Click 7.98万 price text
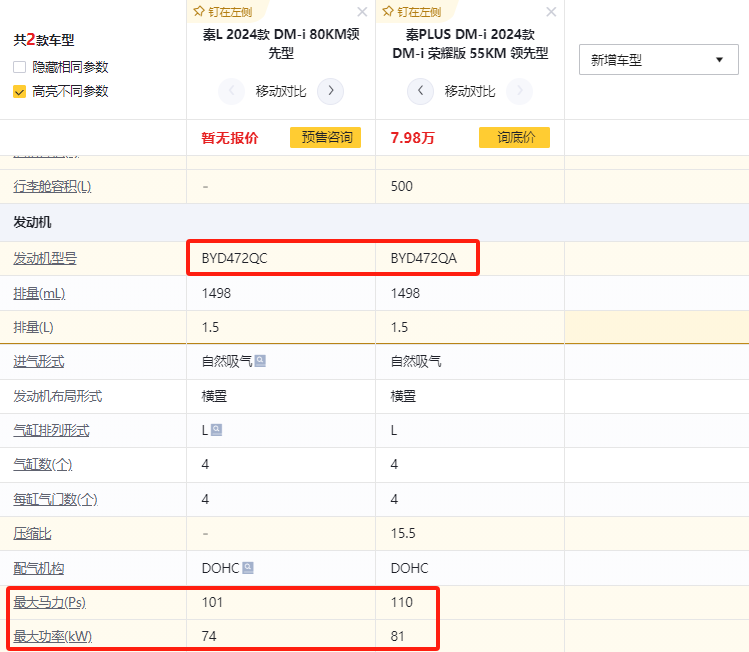 (x=413, y=138)
